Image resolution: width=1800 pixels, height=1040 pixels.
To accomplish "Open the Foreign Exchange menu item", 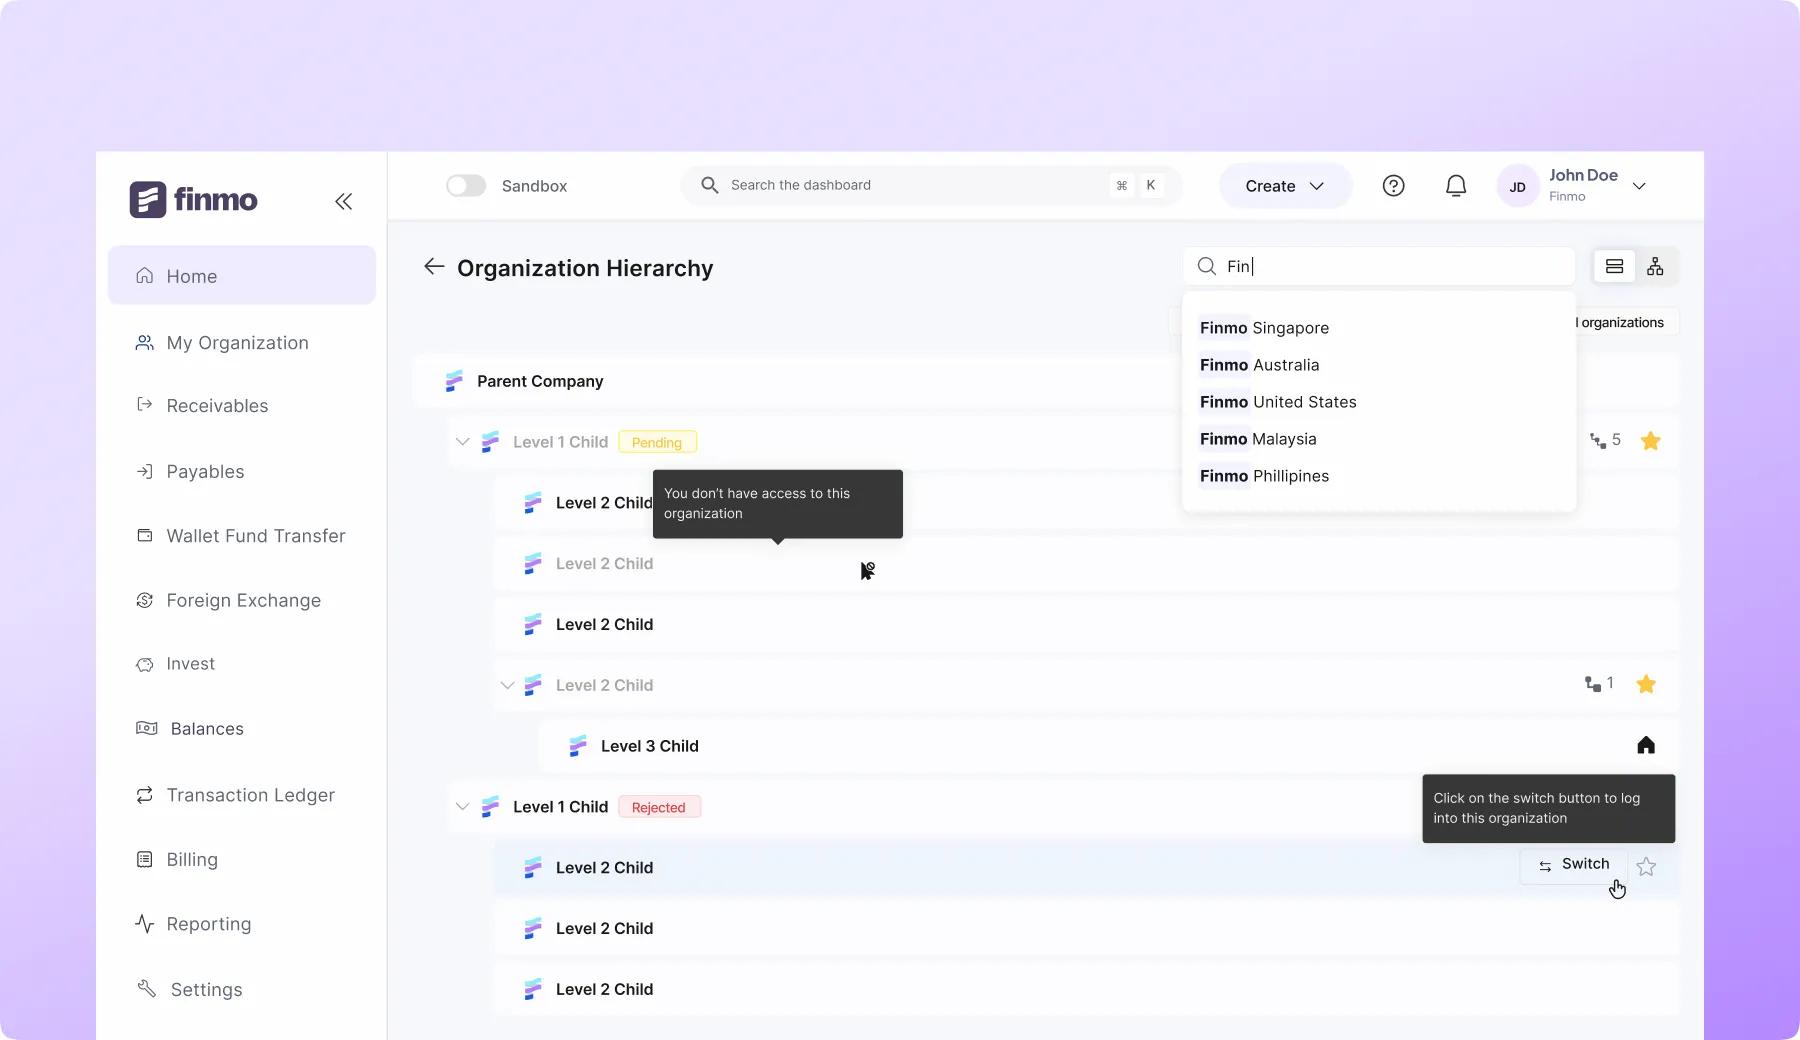I will [243, 600].
